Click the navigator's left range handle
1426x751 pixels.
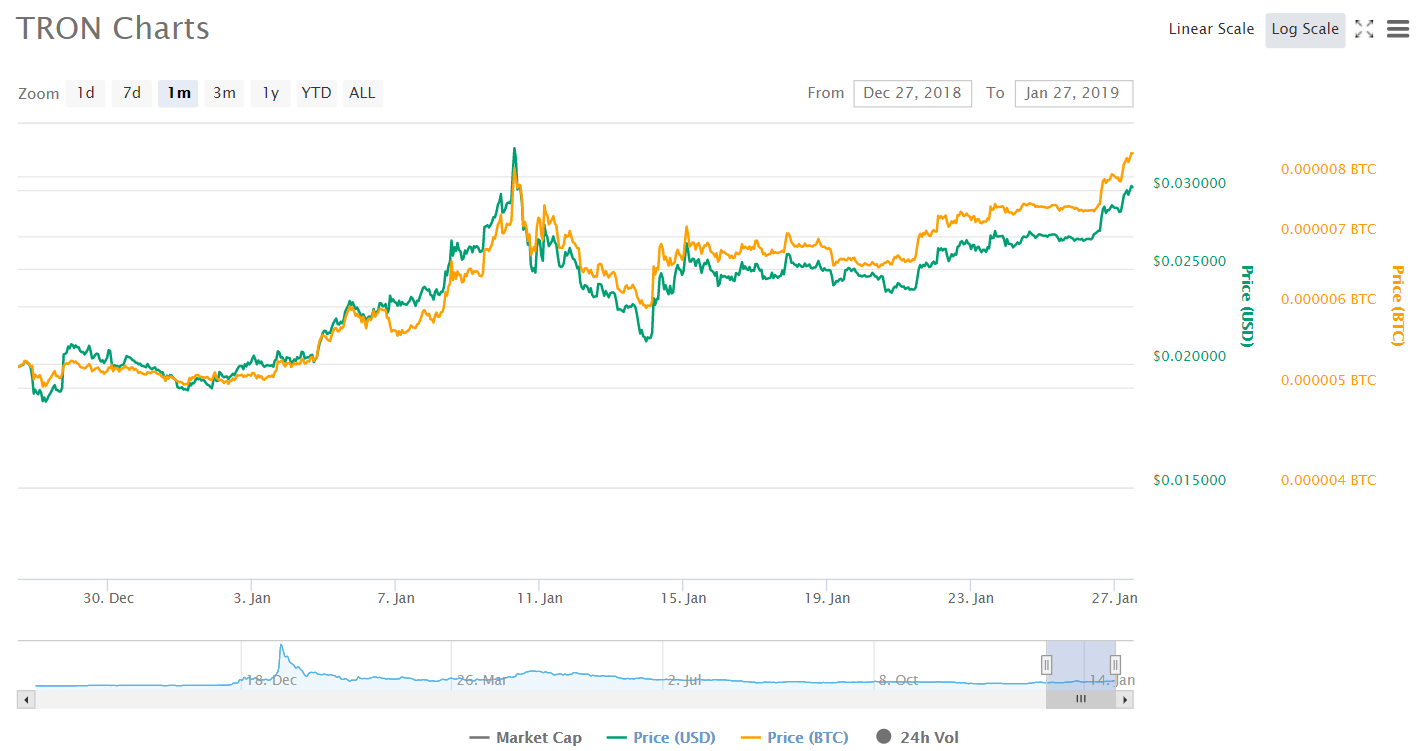(1047, 664)
